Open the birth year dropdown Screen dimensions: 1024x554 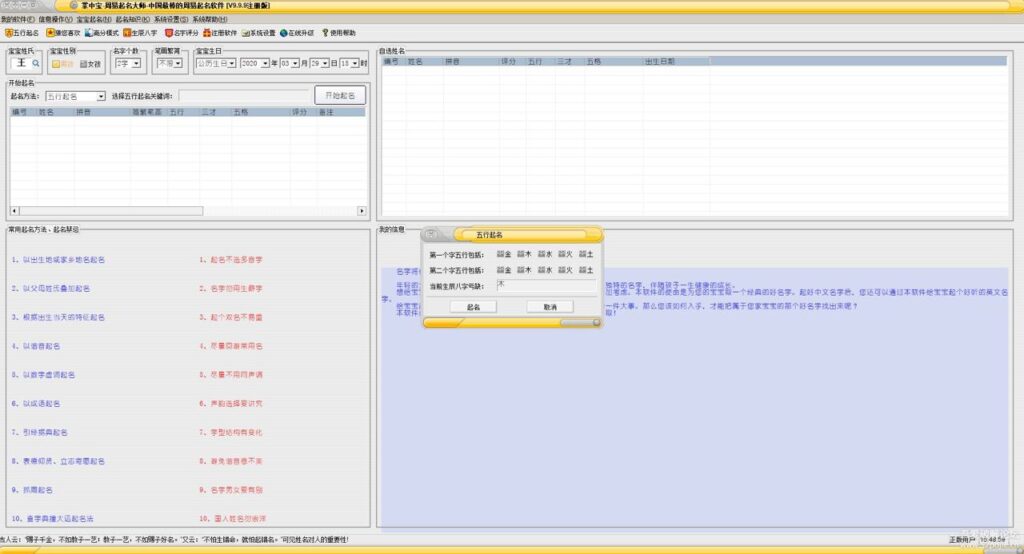[263, 63]
